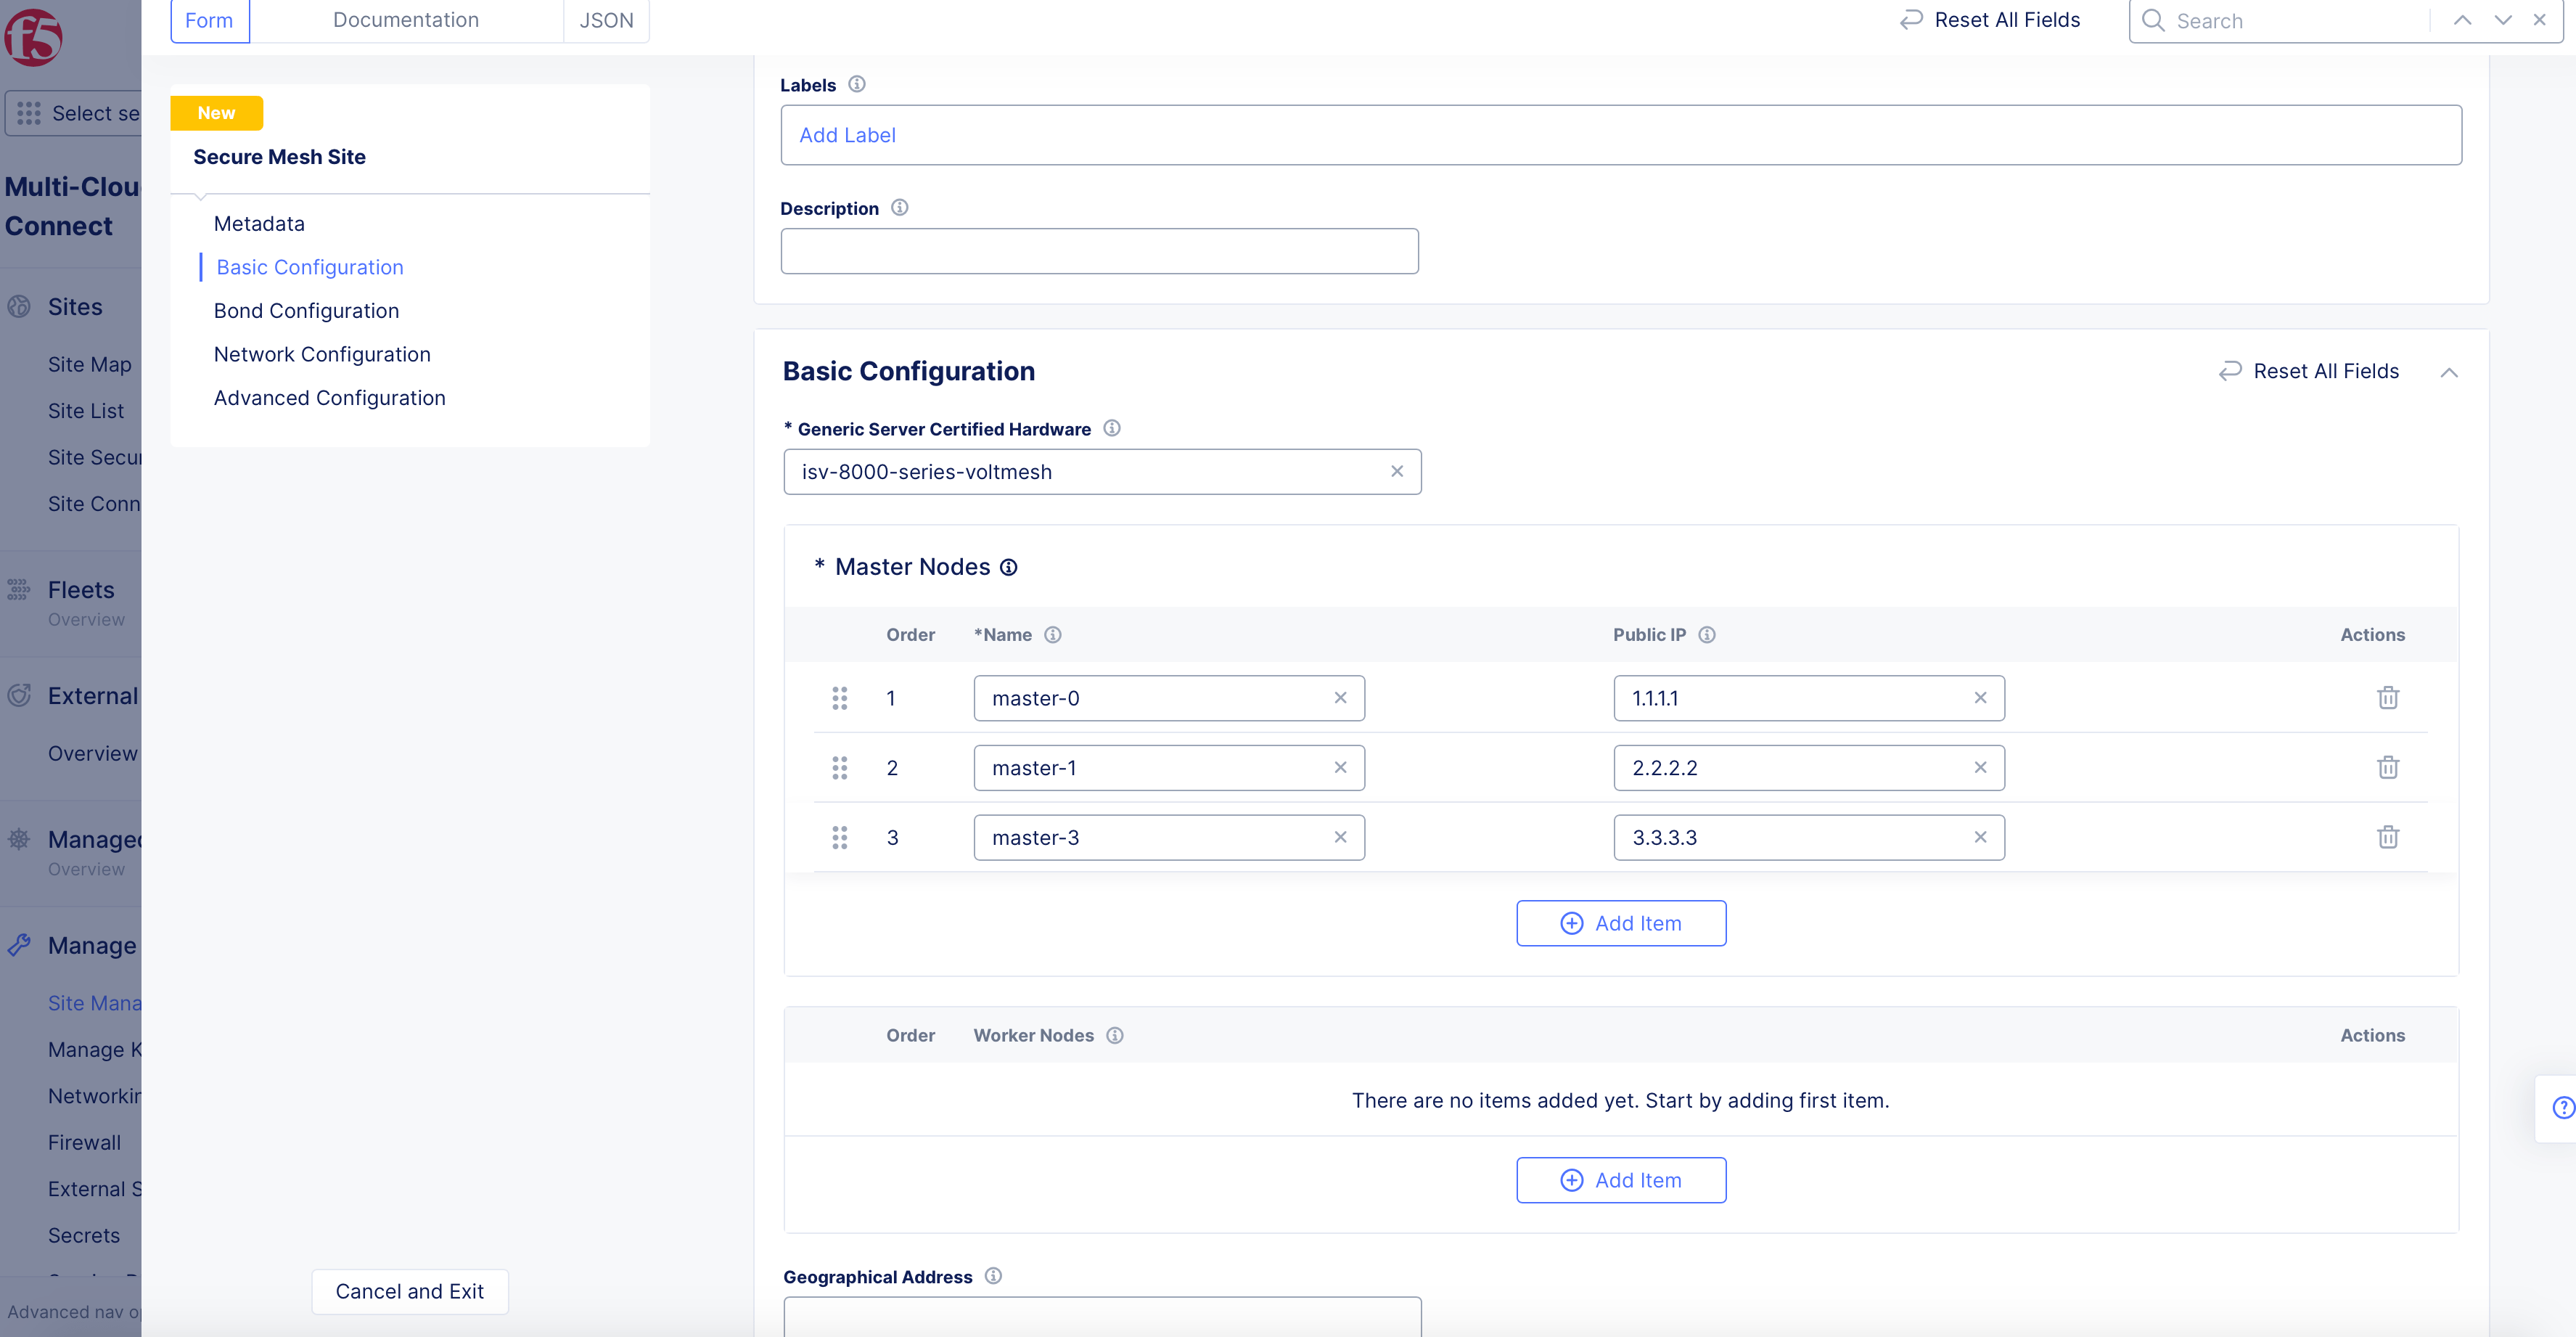Click the Sites globe icon in sidebar
Viewport: 2576px width, 1337px height.
pyautogui.click(x=20, y=307)
